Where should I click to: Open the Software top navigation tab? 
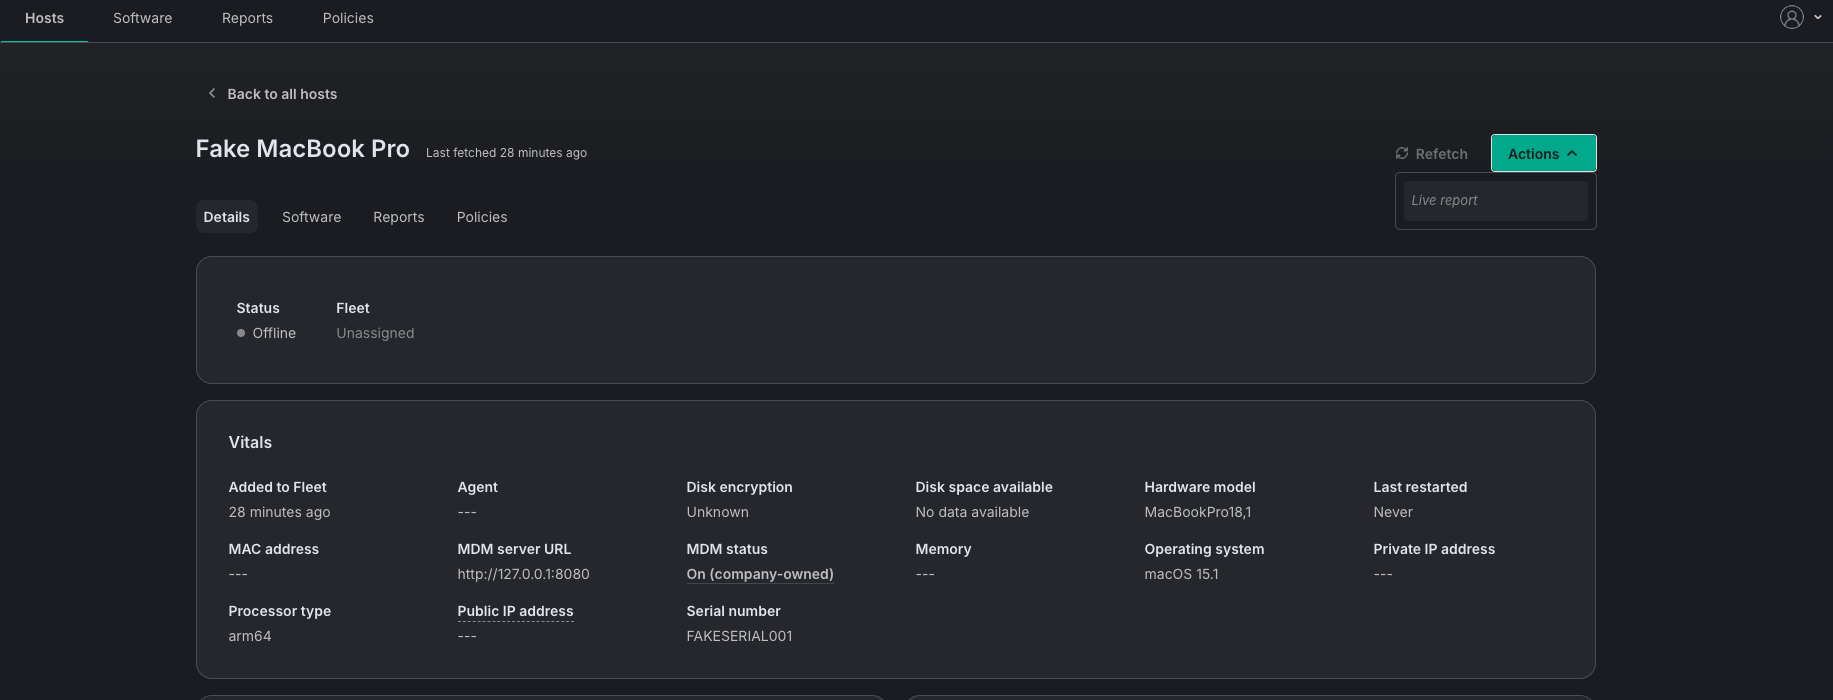click(142, 18)
